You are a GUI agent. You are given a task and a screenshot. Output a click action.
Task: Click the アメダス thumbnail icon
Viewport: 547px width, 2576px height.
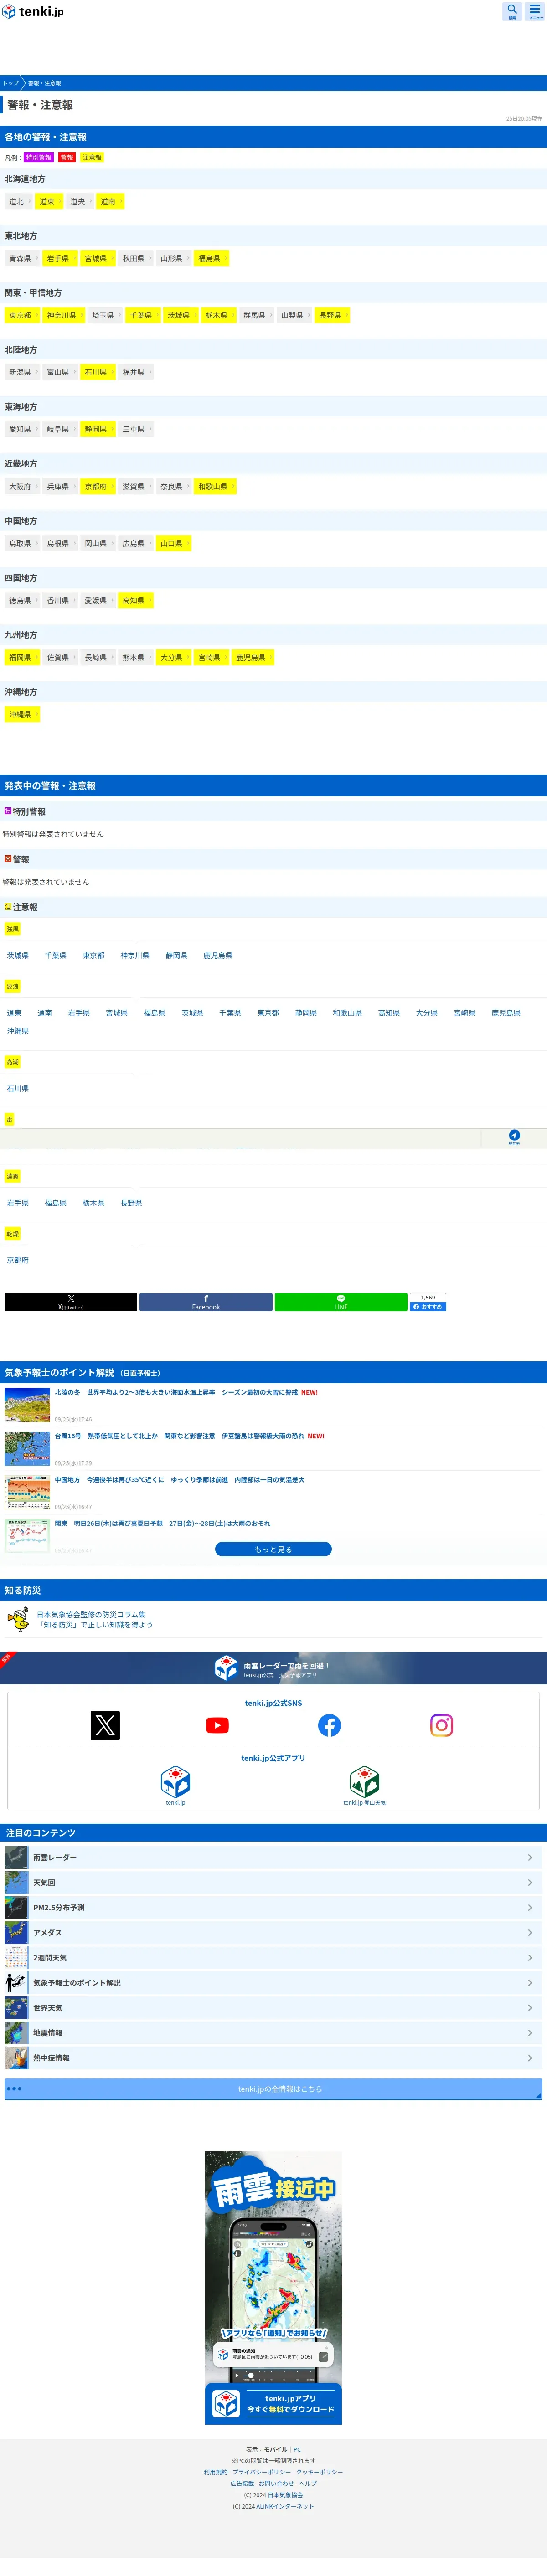pos(16,1932)
